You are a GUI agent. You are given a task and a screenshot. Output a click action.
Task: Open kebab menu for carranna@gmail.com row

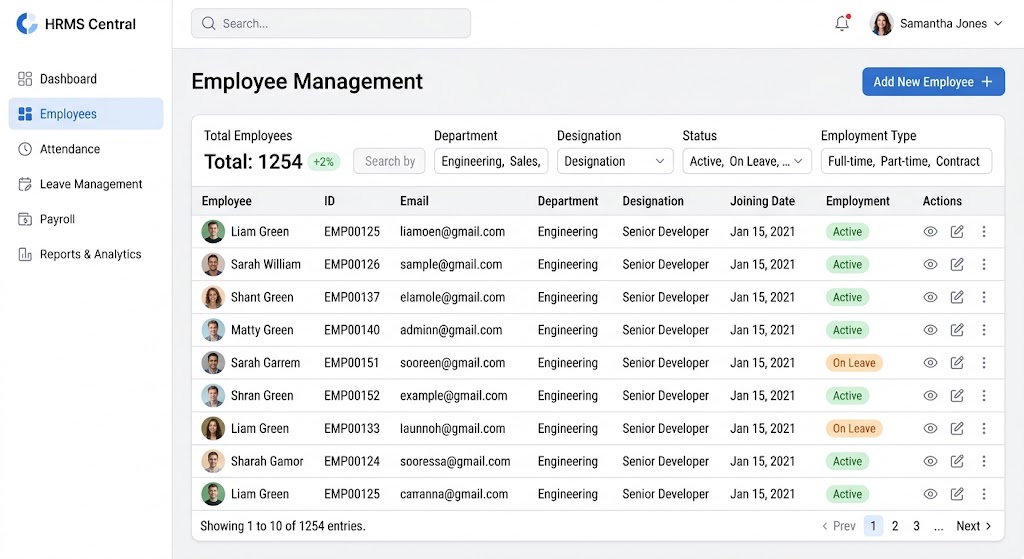pos(984,494)
